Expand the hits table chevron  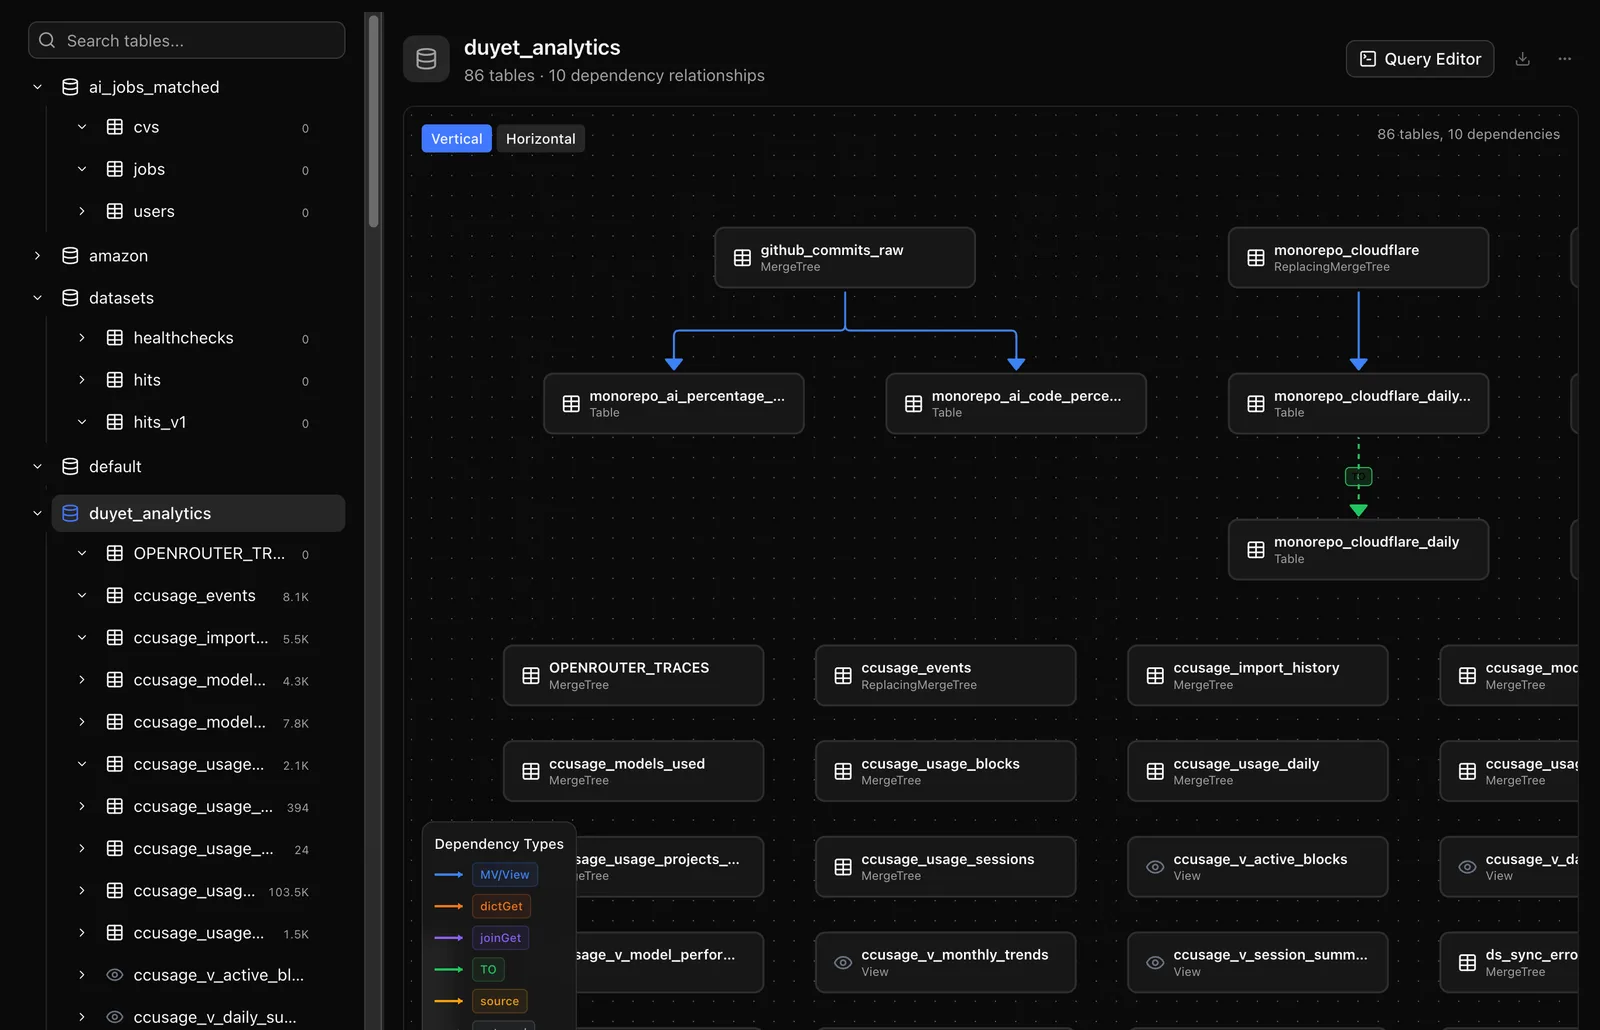[x=82, y=380]
